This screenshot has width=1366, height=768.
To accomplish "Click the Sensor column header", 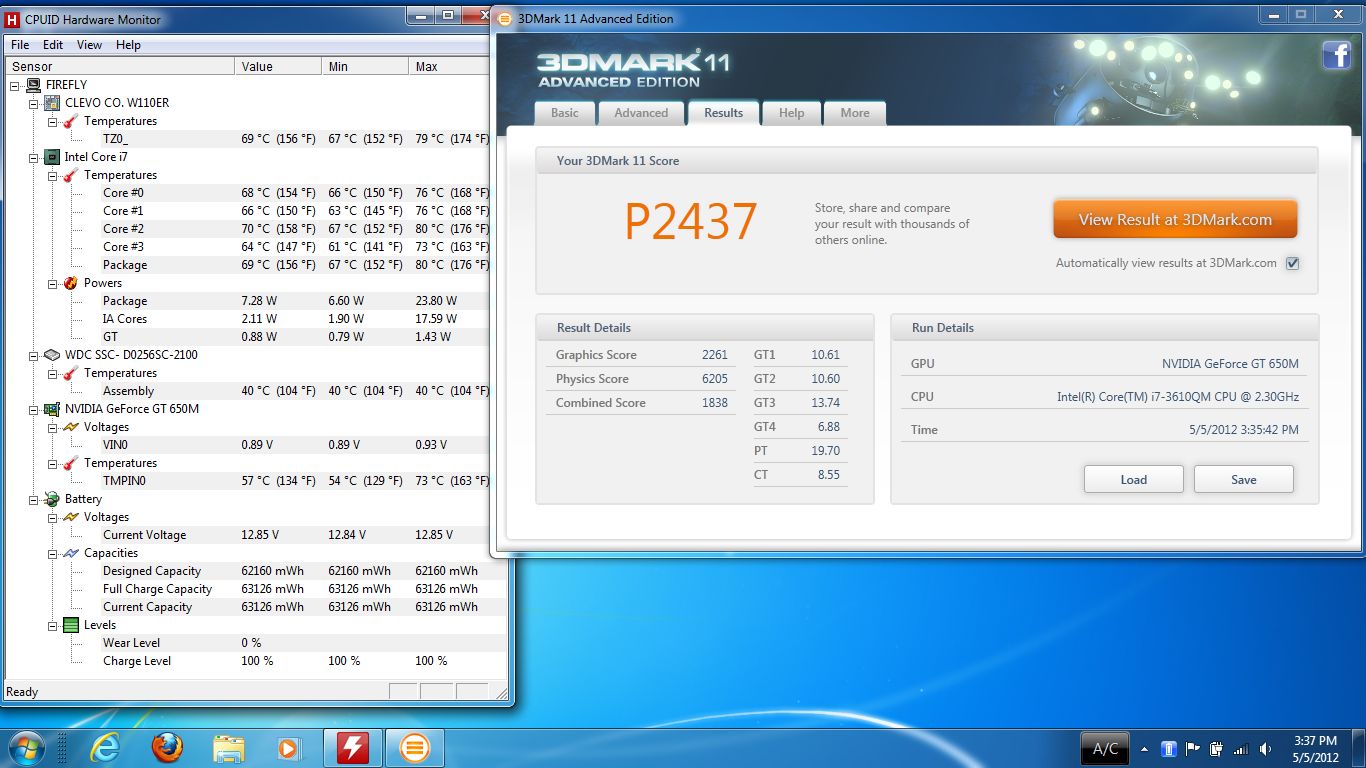I will coord(119,67).
